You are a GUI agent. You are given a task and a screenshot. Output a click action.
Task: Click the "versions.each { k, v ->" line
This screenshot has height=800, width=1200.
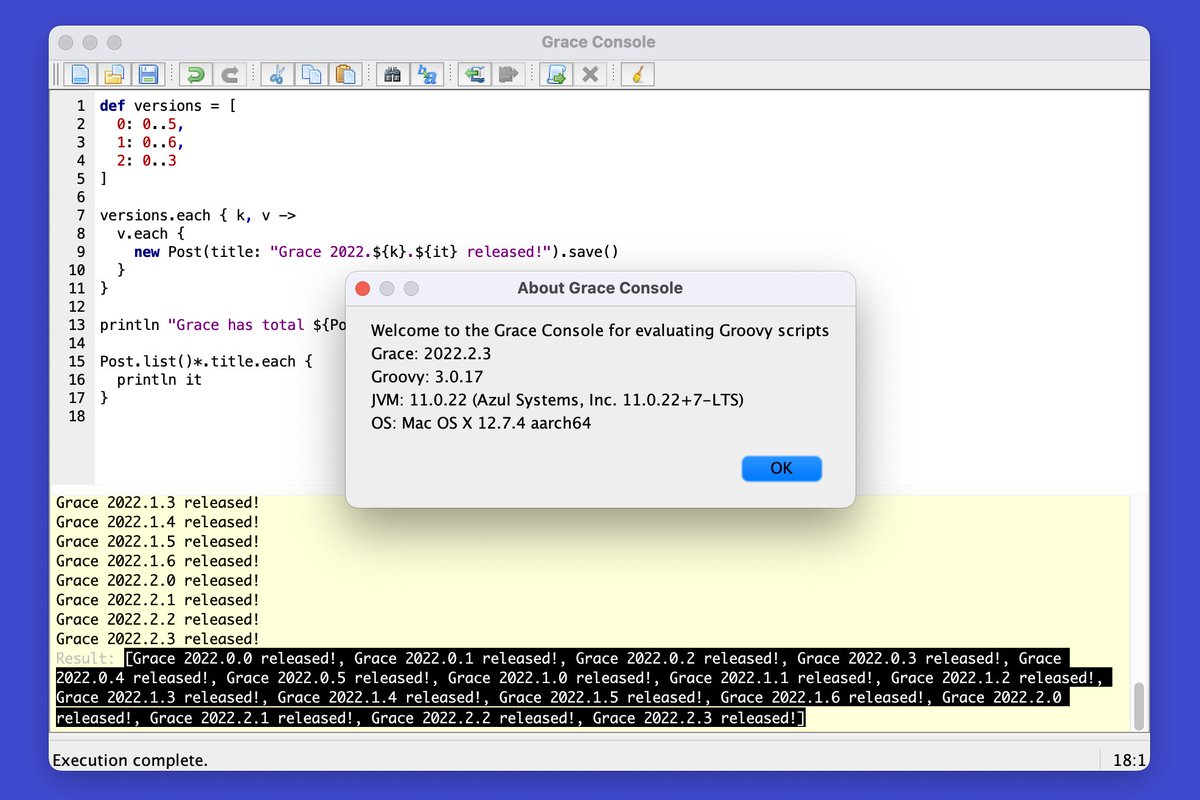[x=198, y=215]
